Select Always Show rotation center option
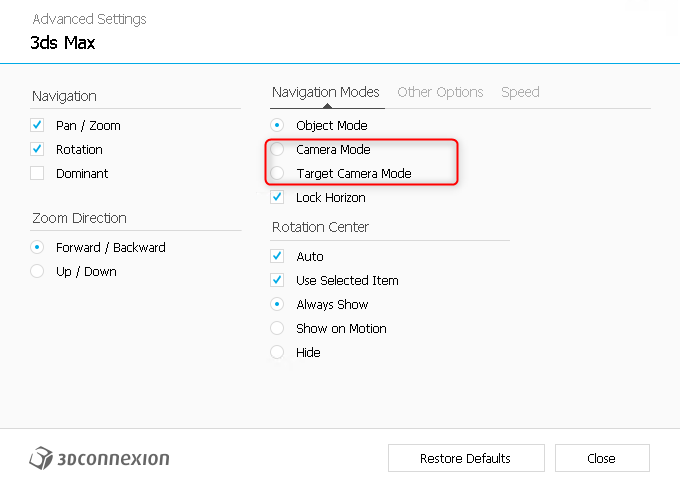This screenshot has height=487, width=680. click(x=277, y=304)
